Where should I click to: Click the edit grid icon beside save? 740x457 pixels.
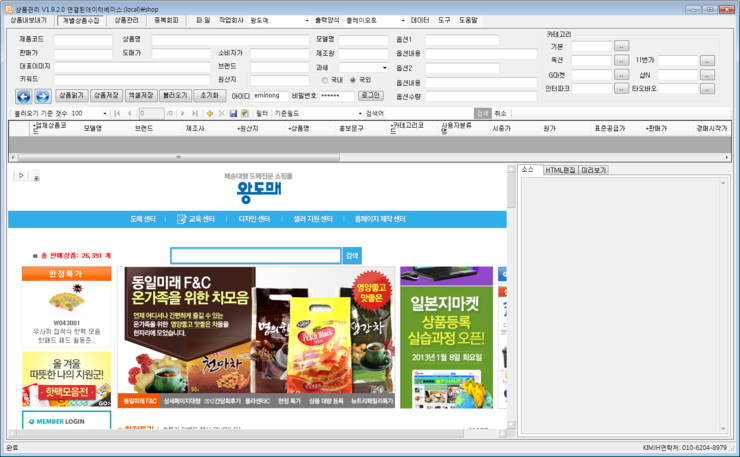(x=245, y=113)
